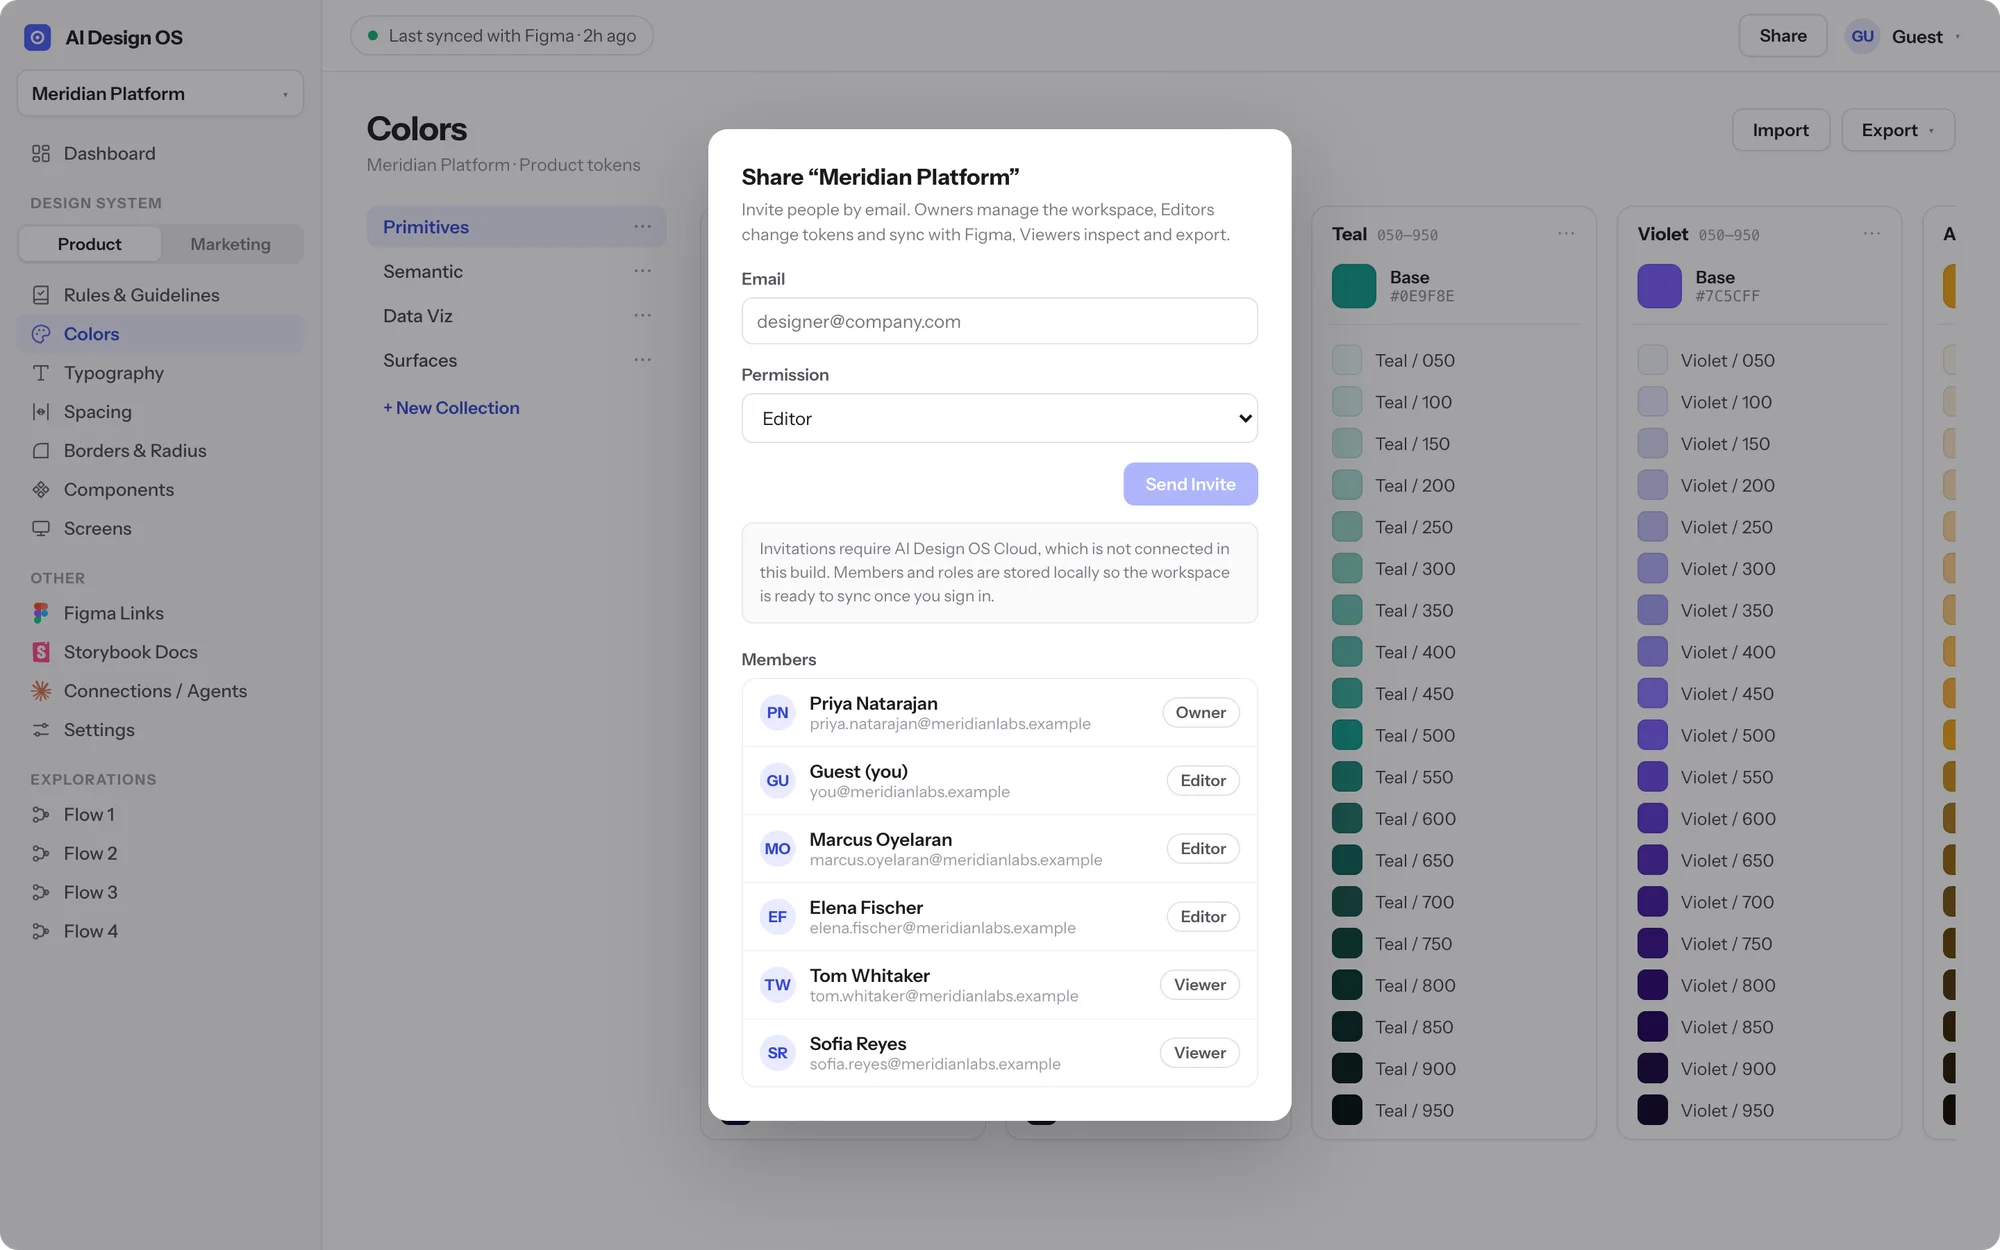
Task: Select the Surfaces collection
Action: click(516, 360)
